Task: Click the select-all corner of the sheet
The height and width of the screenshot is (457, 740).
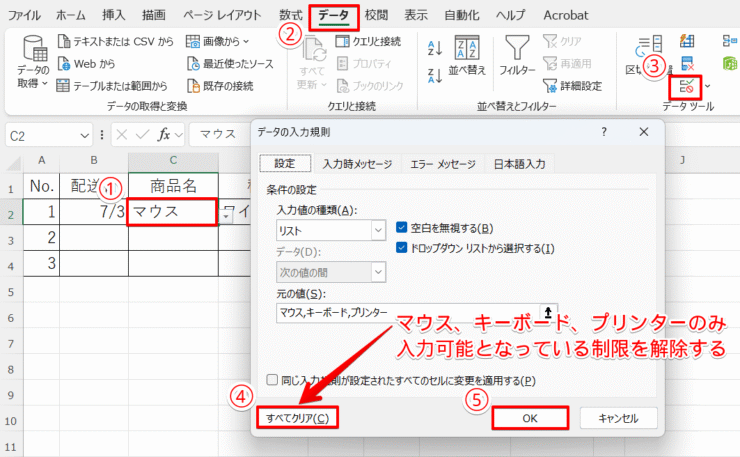Action: click(12, 163)
